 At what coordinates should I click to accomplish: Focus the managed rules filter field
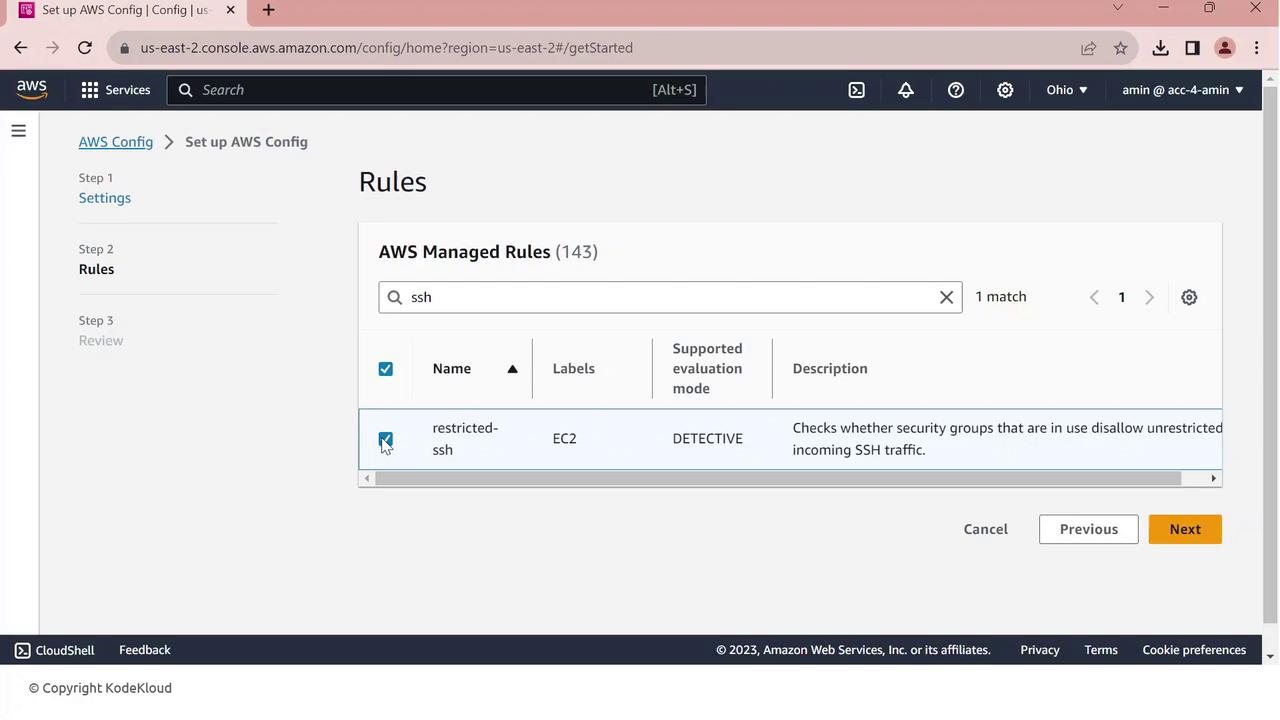pyautogui.click(x=670, y=297)
